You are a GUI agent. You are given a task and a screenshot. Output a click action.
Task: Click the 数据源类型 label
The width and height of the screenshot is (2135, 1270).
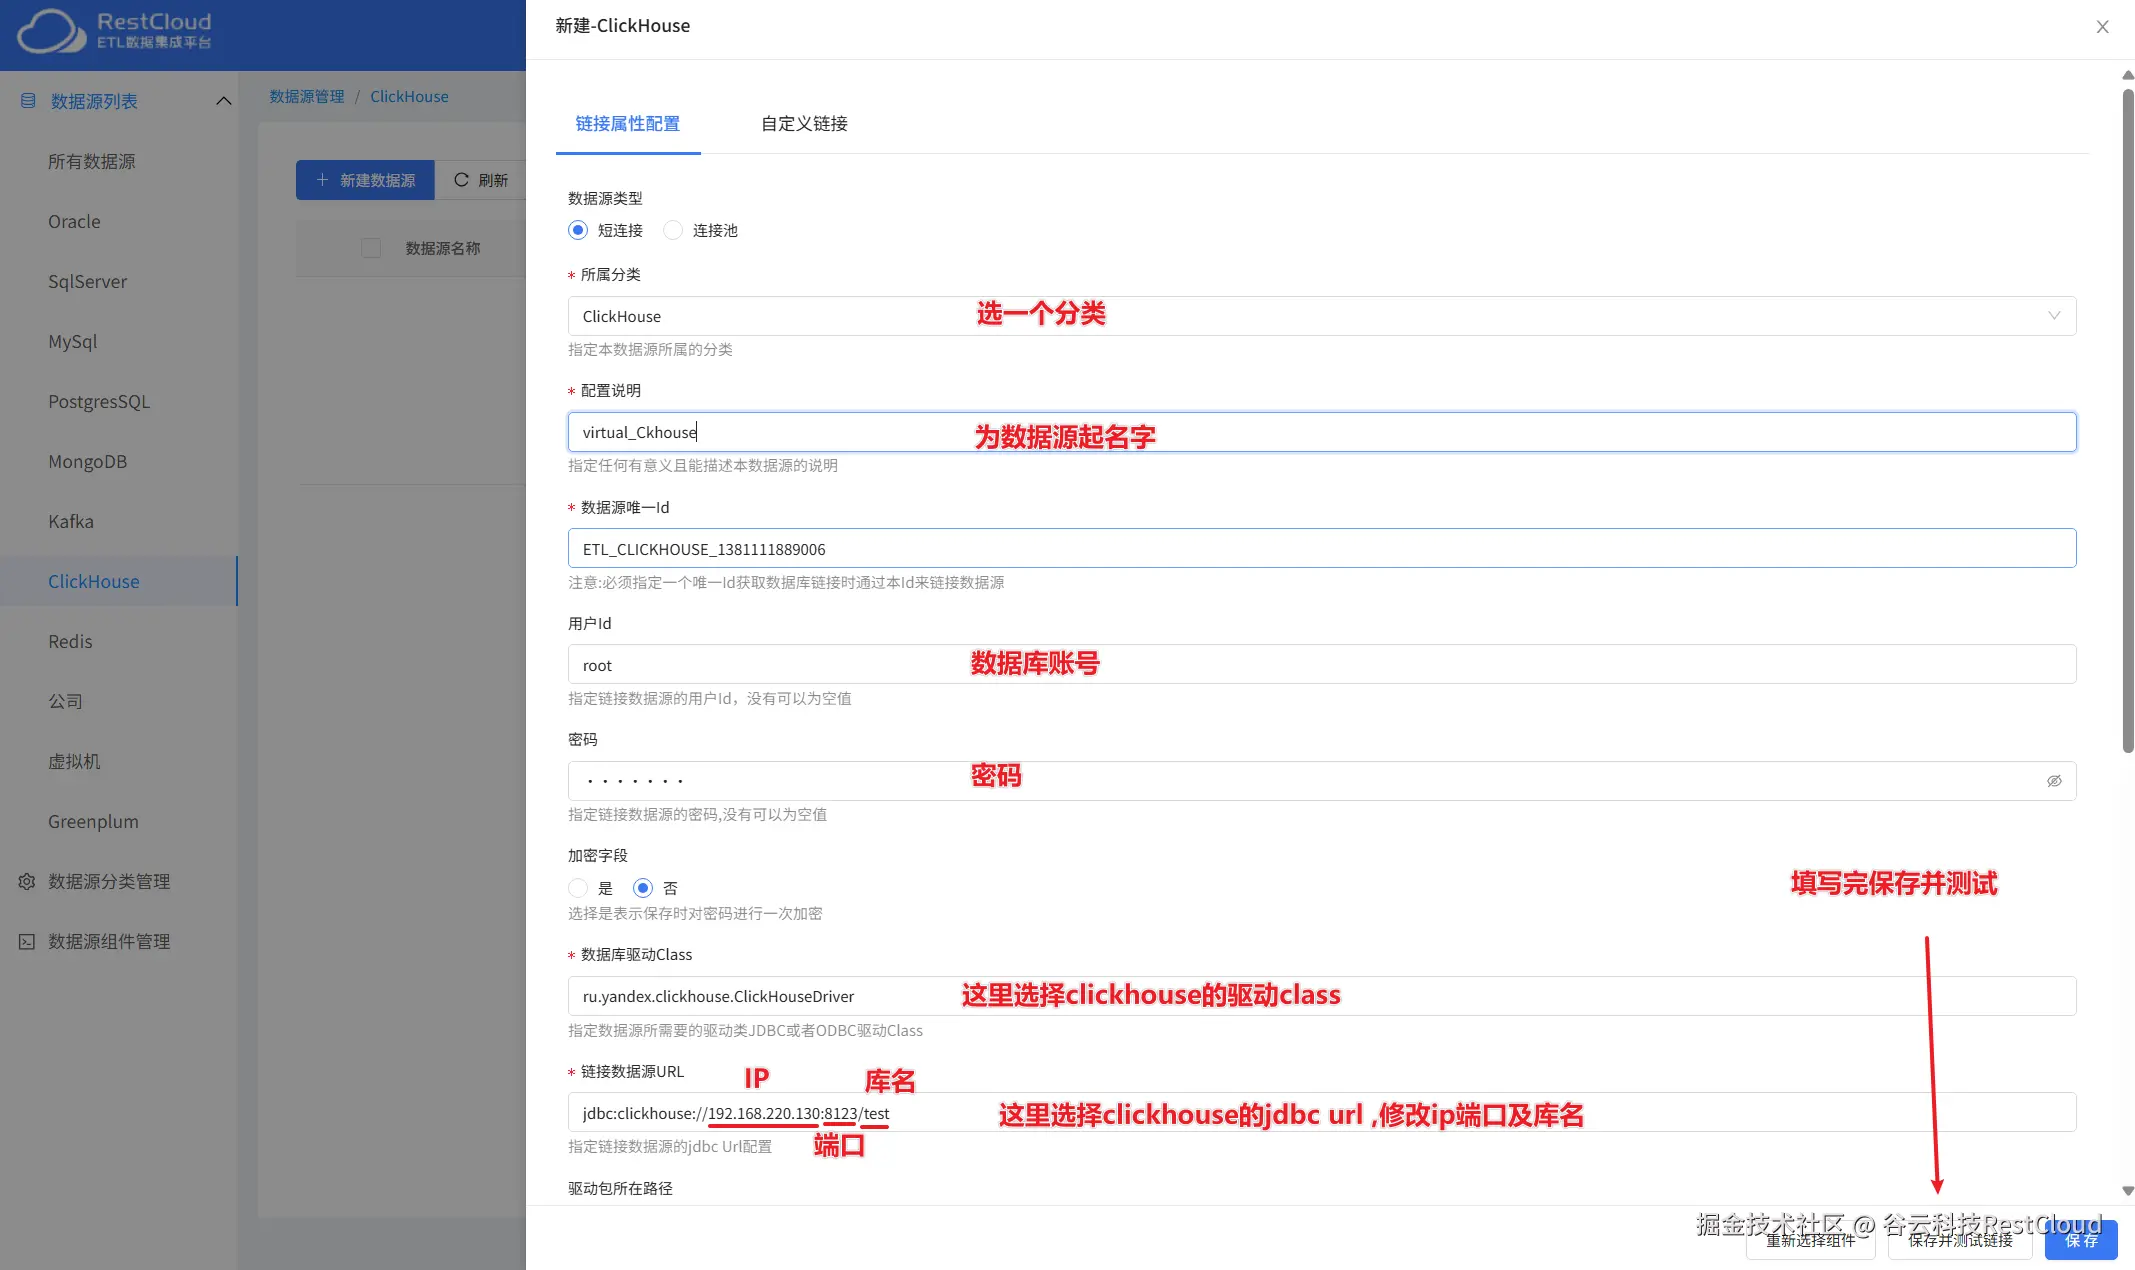click(605, 198)
